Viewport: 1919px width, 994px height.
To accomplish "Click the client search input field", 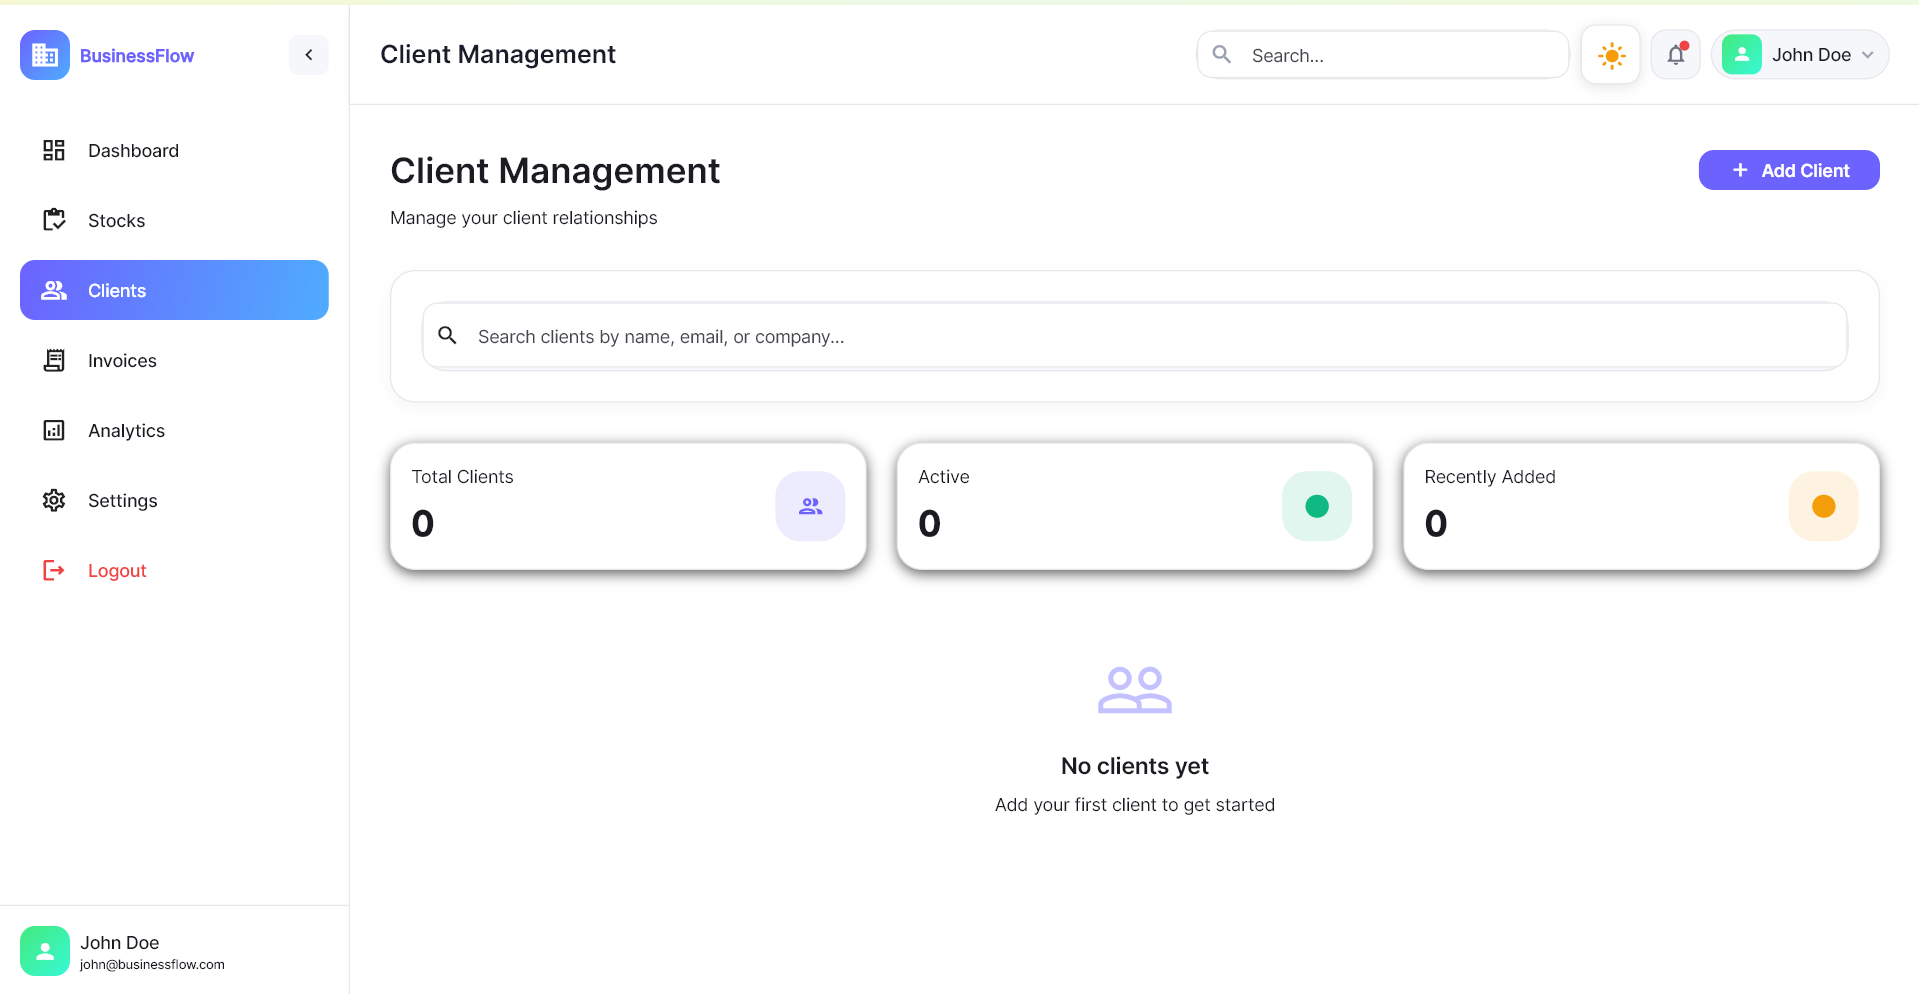I will tap(1134, 336).
